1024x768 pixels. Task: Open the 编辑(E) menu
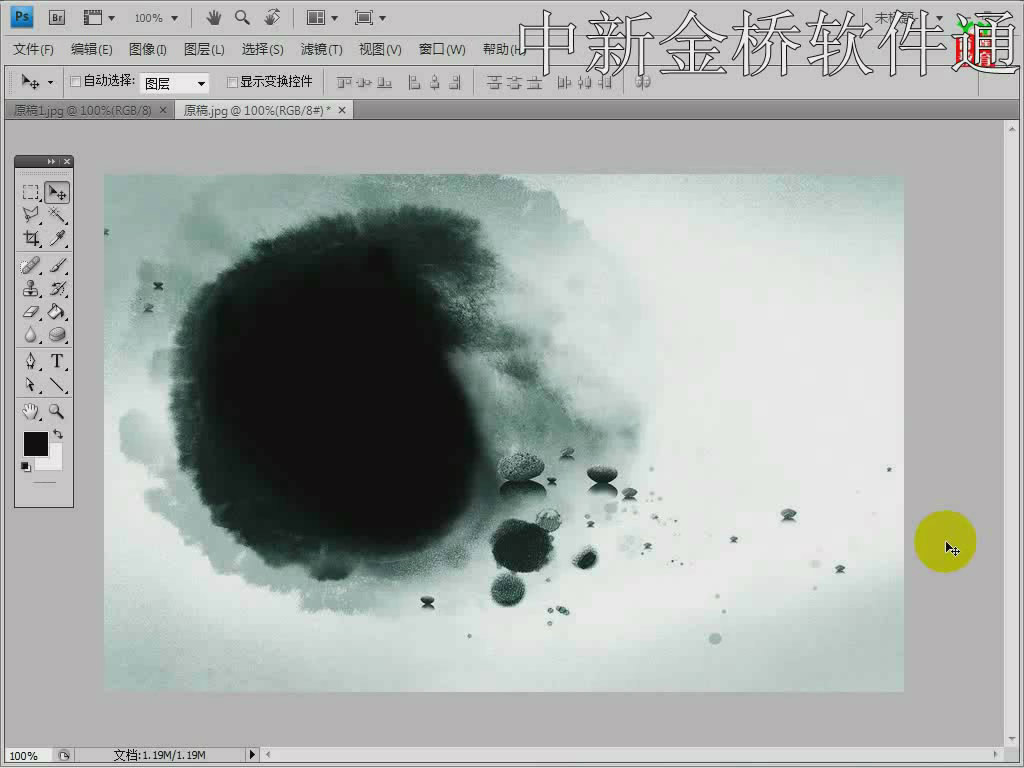[x=91, y=50]
